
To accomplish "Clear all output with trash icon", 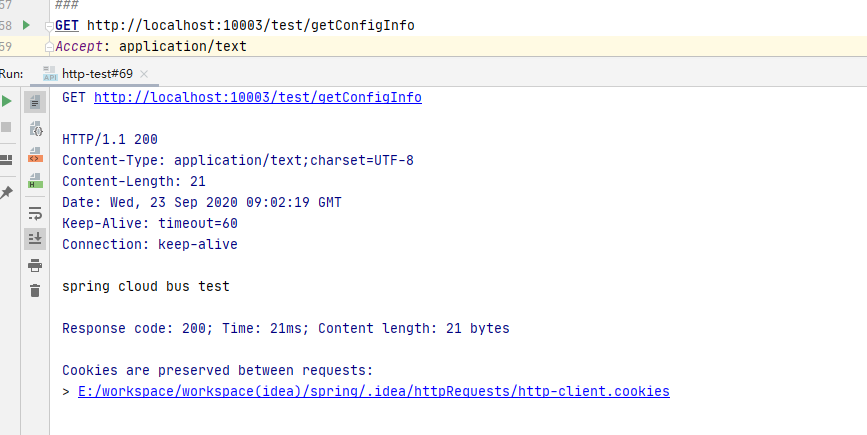I will 35,291.
